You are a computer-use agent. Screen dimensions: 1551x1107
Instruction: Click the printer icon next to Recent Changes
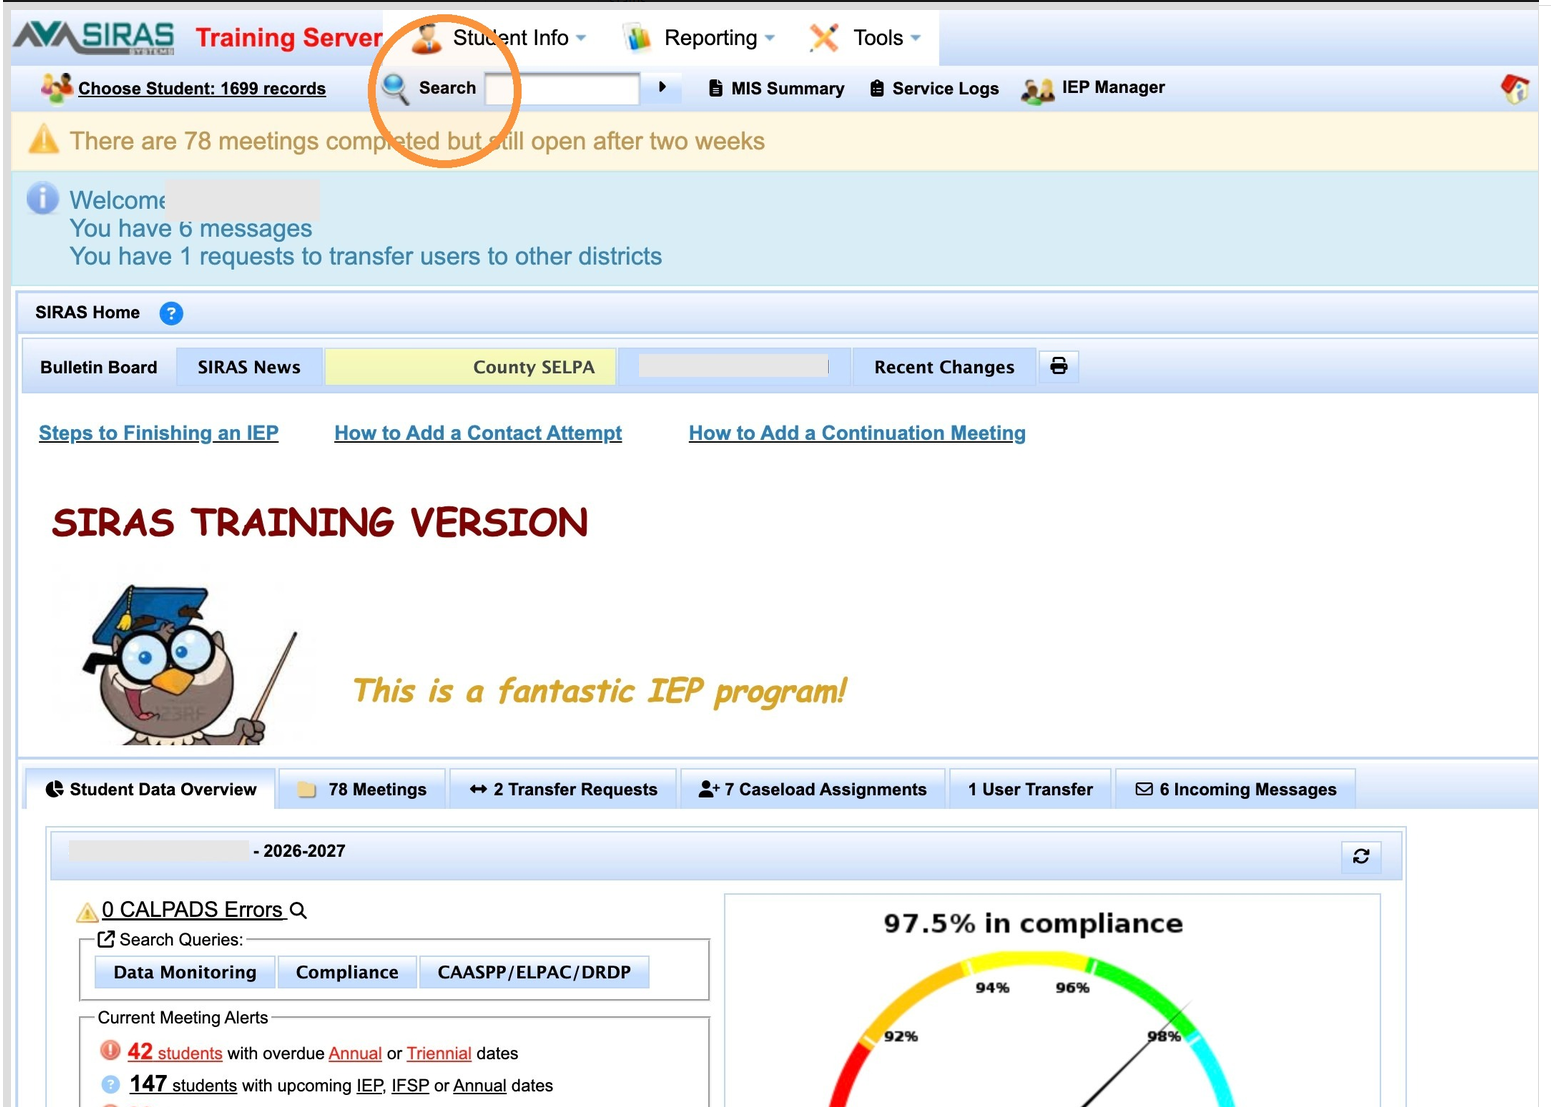(x=1059, y=366)
